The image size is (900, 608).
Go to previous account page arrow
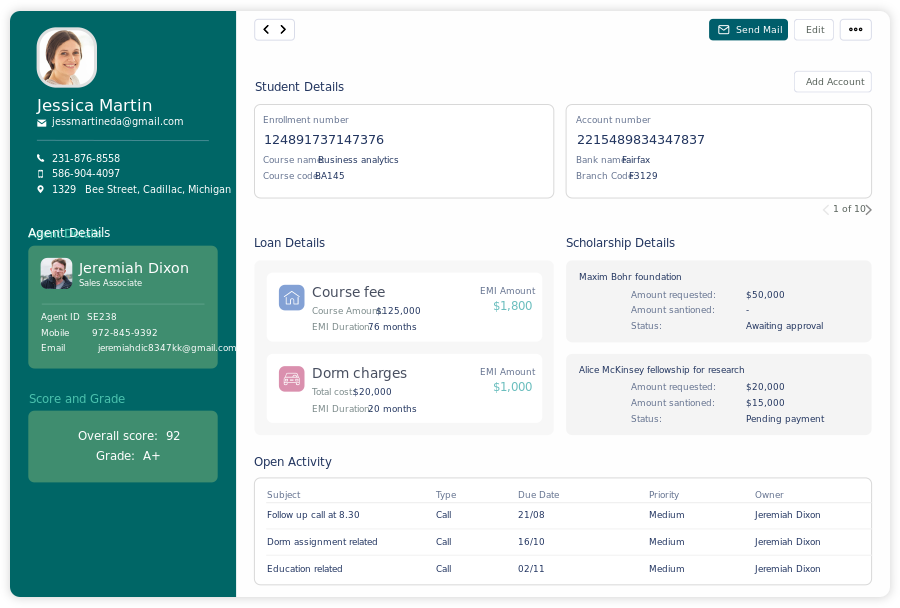tap(825, 210)
